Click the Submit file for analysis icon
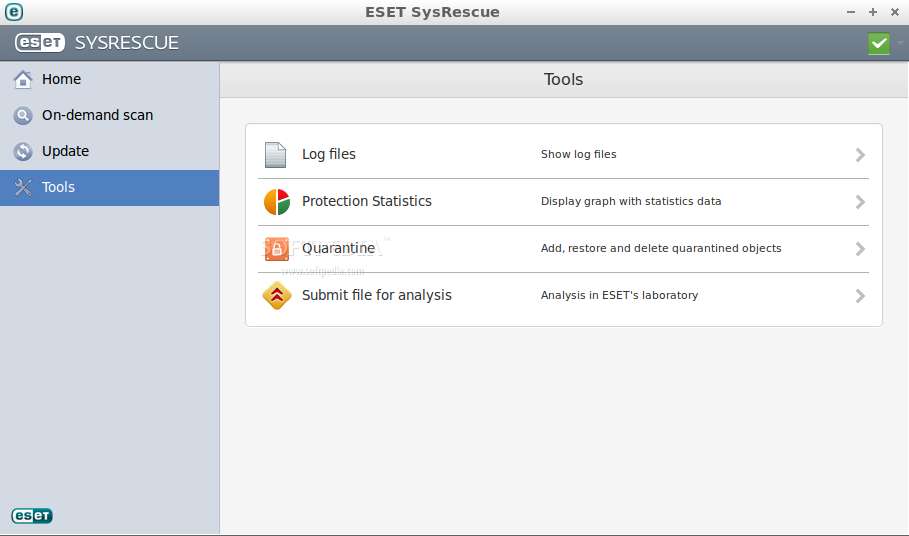 [277, 296]
